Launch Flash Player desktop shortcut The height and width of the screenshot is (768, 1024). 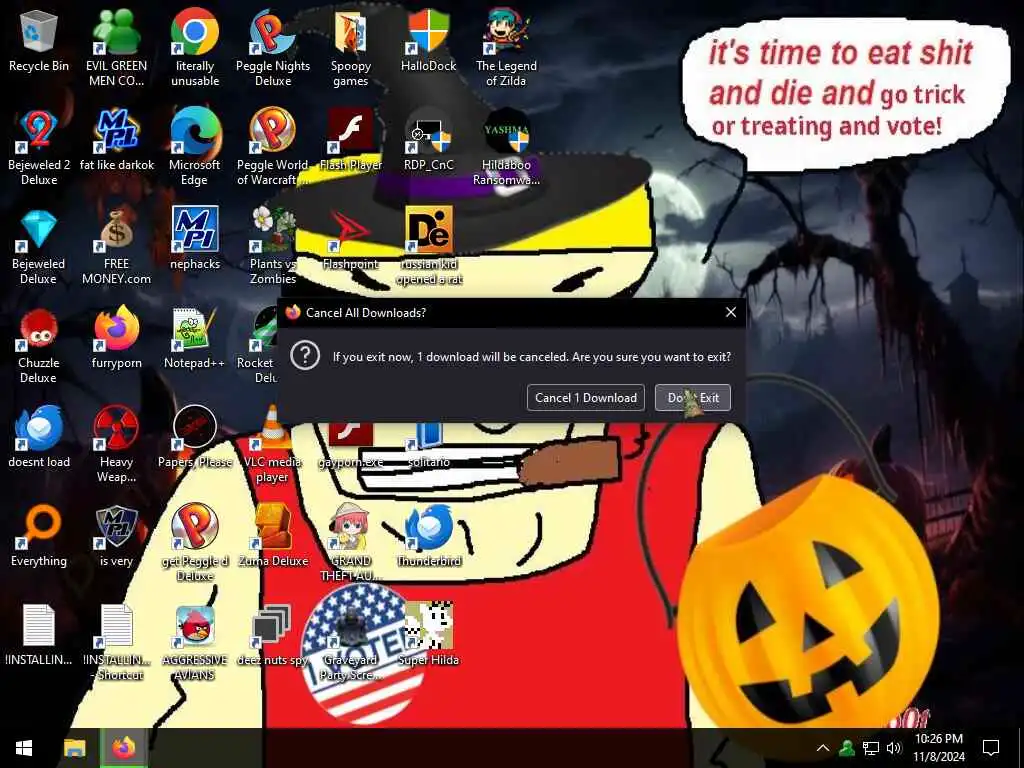[351, 140]
